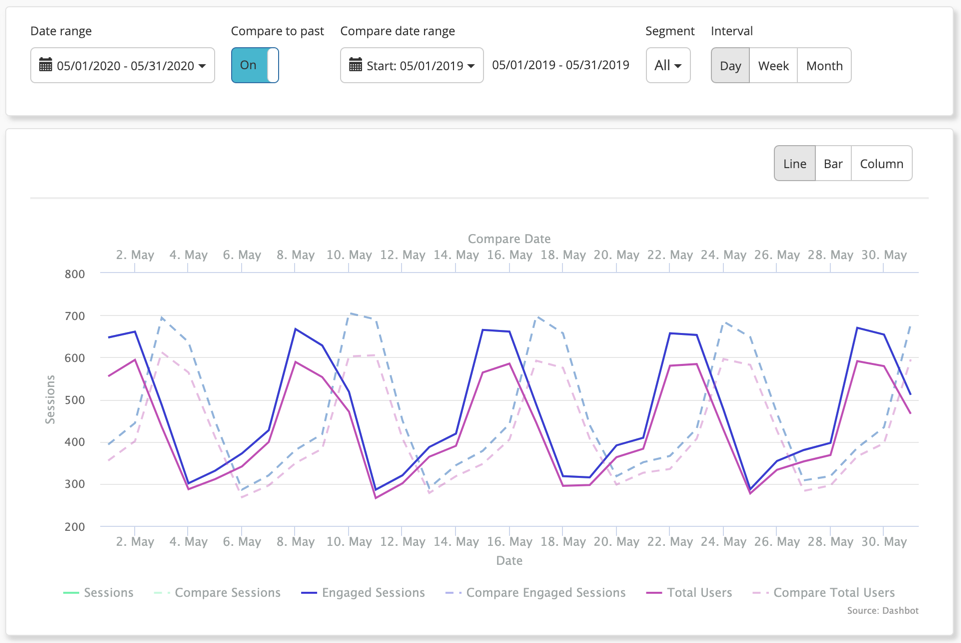Screen dimensions: 961x643
Task: Click the Sessions y-axis title
Action: (50, 400)
